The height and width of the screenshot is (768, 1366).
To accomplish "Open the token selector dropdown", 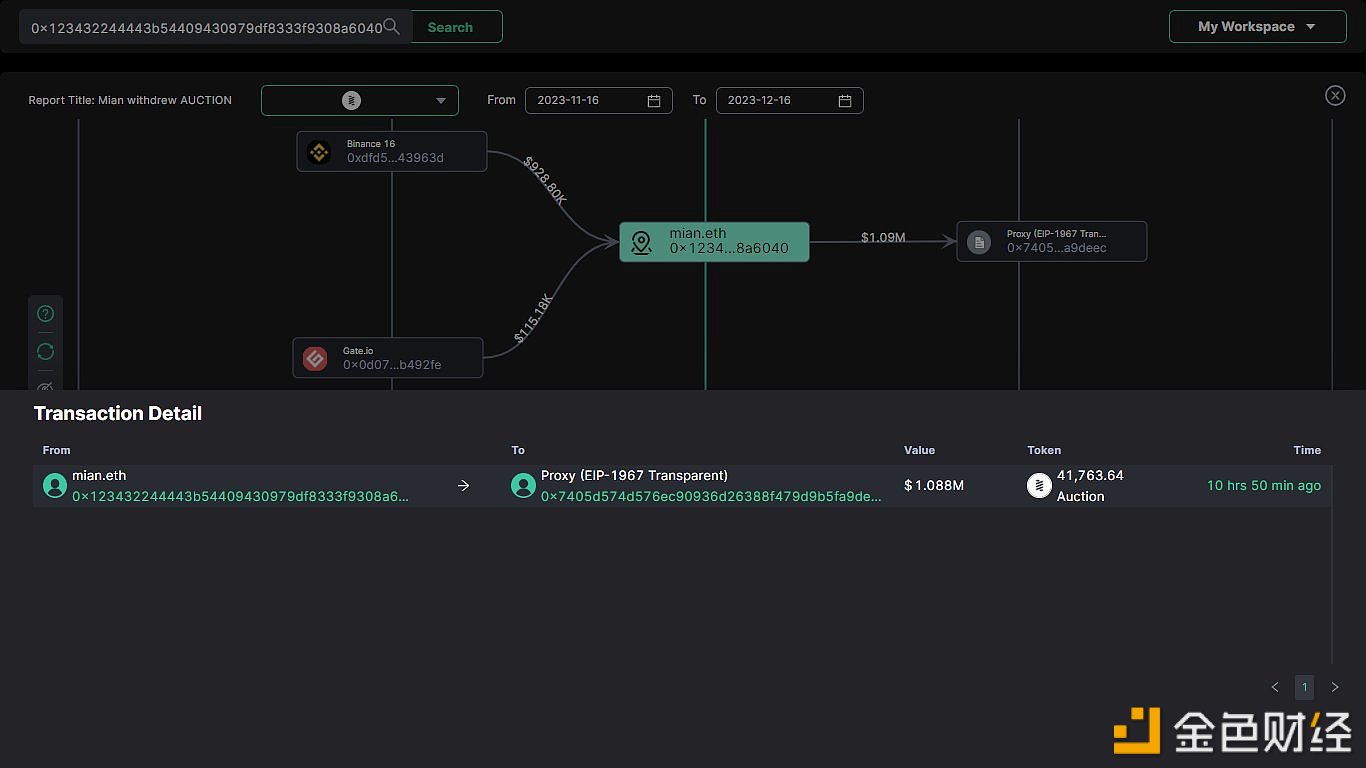I will pyautogui.click(x=360, y=100).
